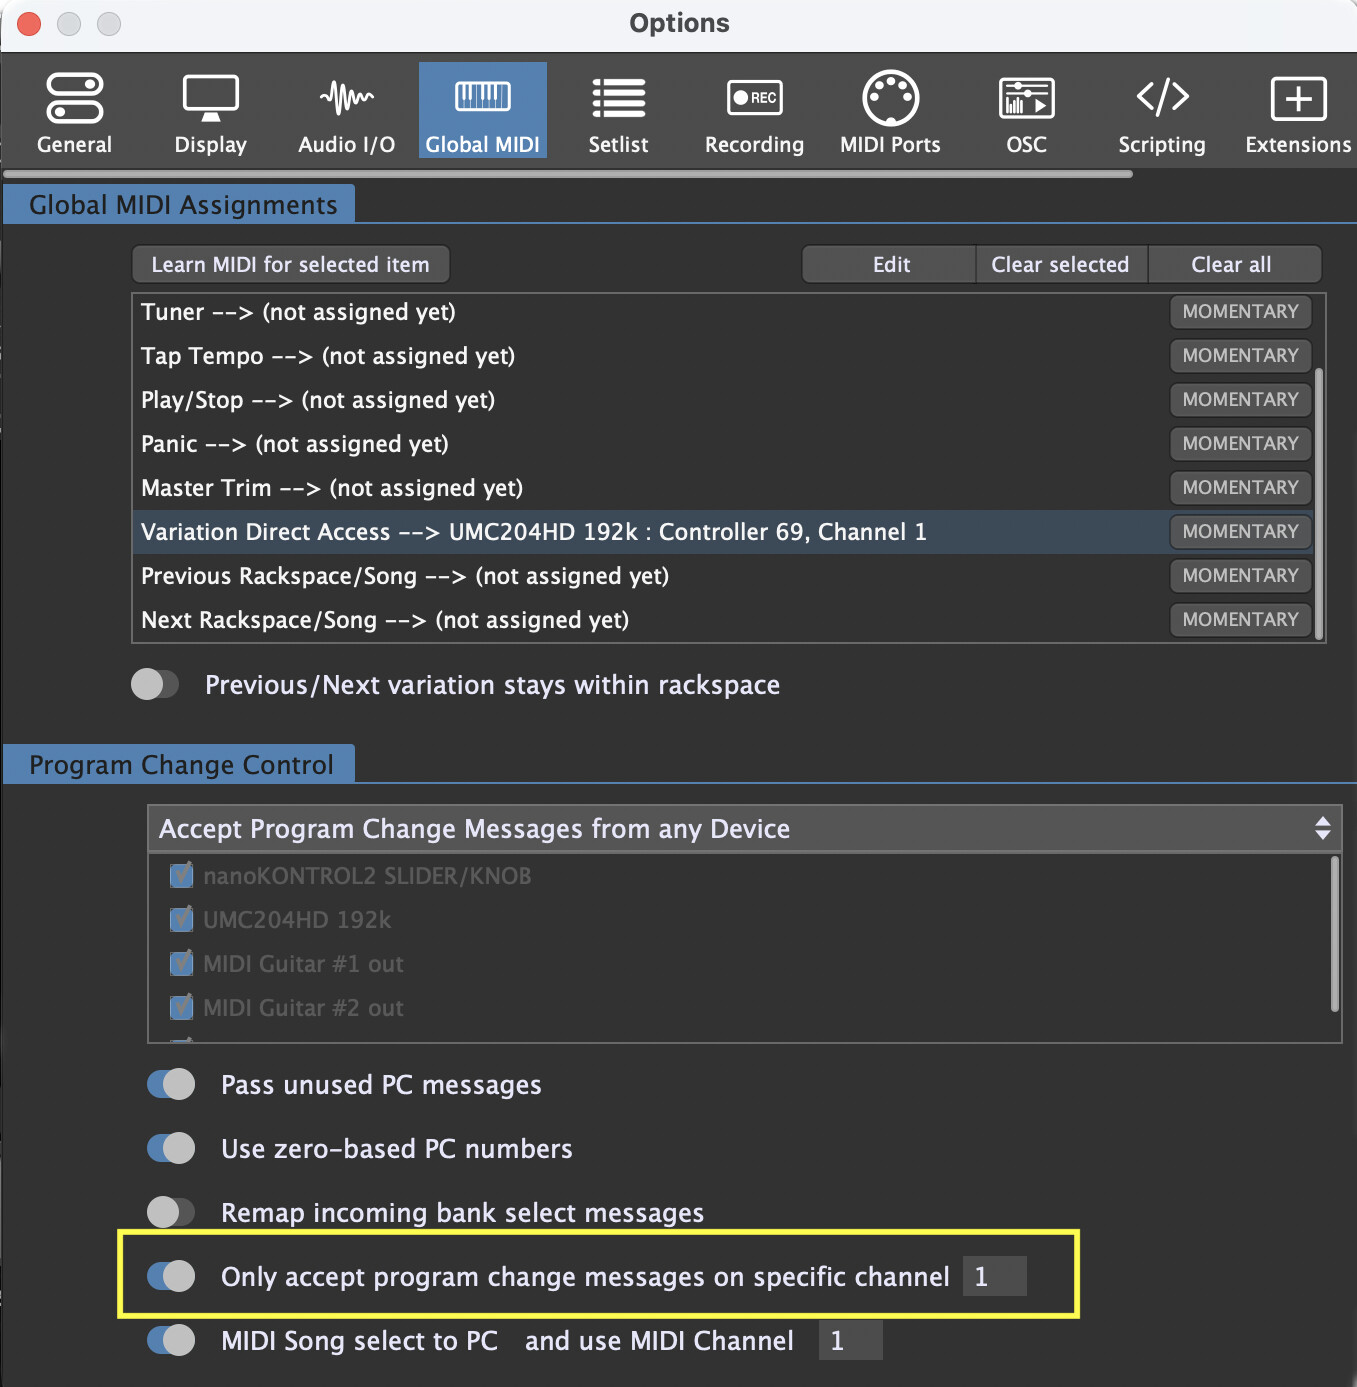Switch to Audio I/O settings
Viewport: 1357px width, 1387px height.
(x=346, y=112)
